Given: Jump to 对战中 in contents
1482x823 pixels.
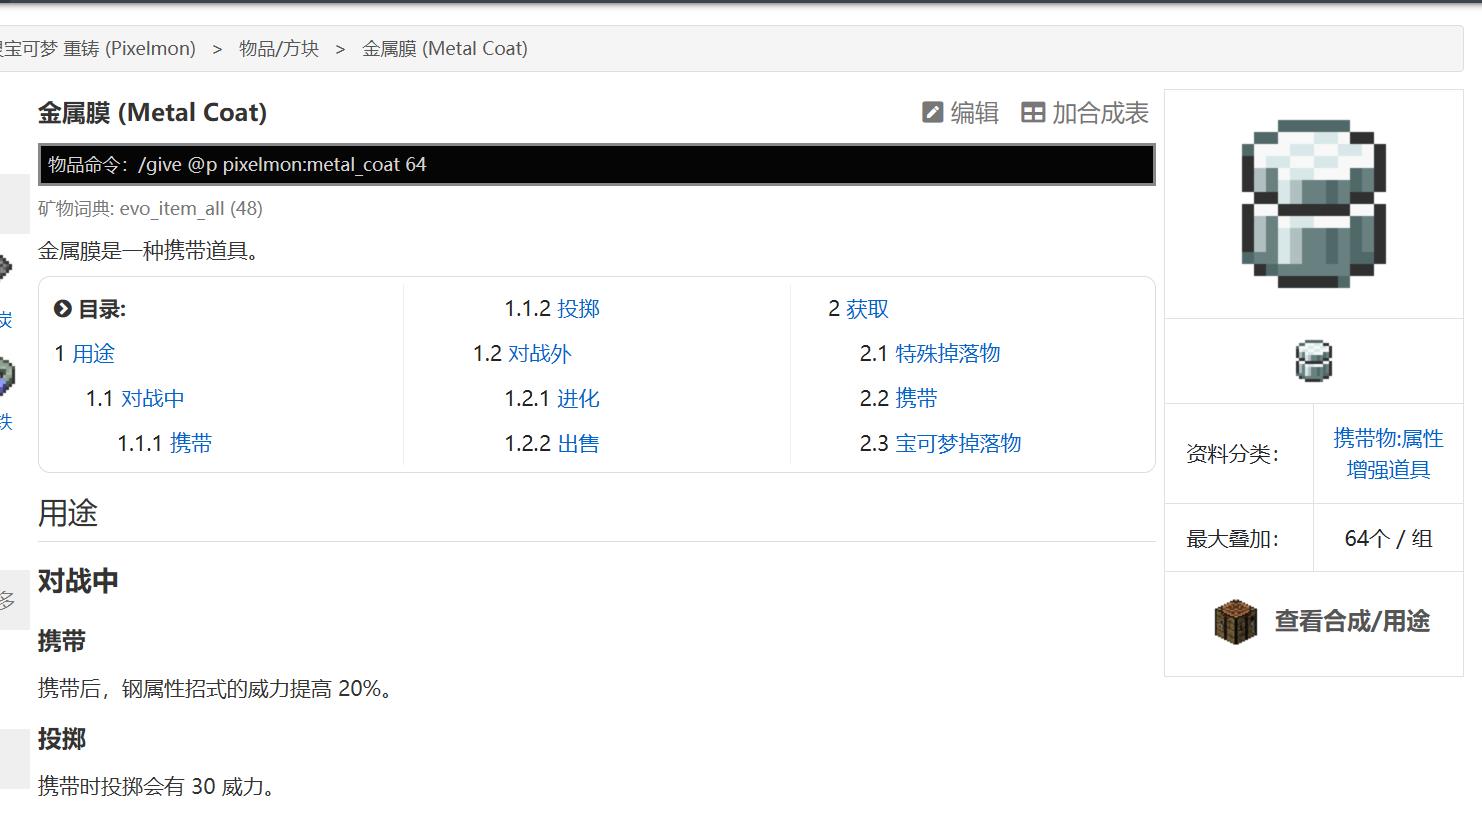Looking at the screenshot, I should 153,399.
